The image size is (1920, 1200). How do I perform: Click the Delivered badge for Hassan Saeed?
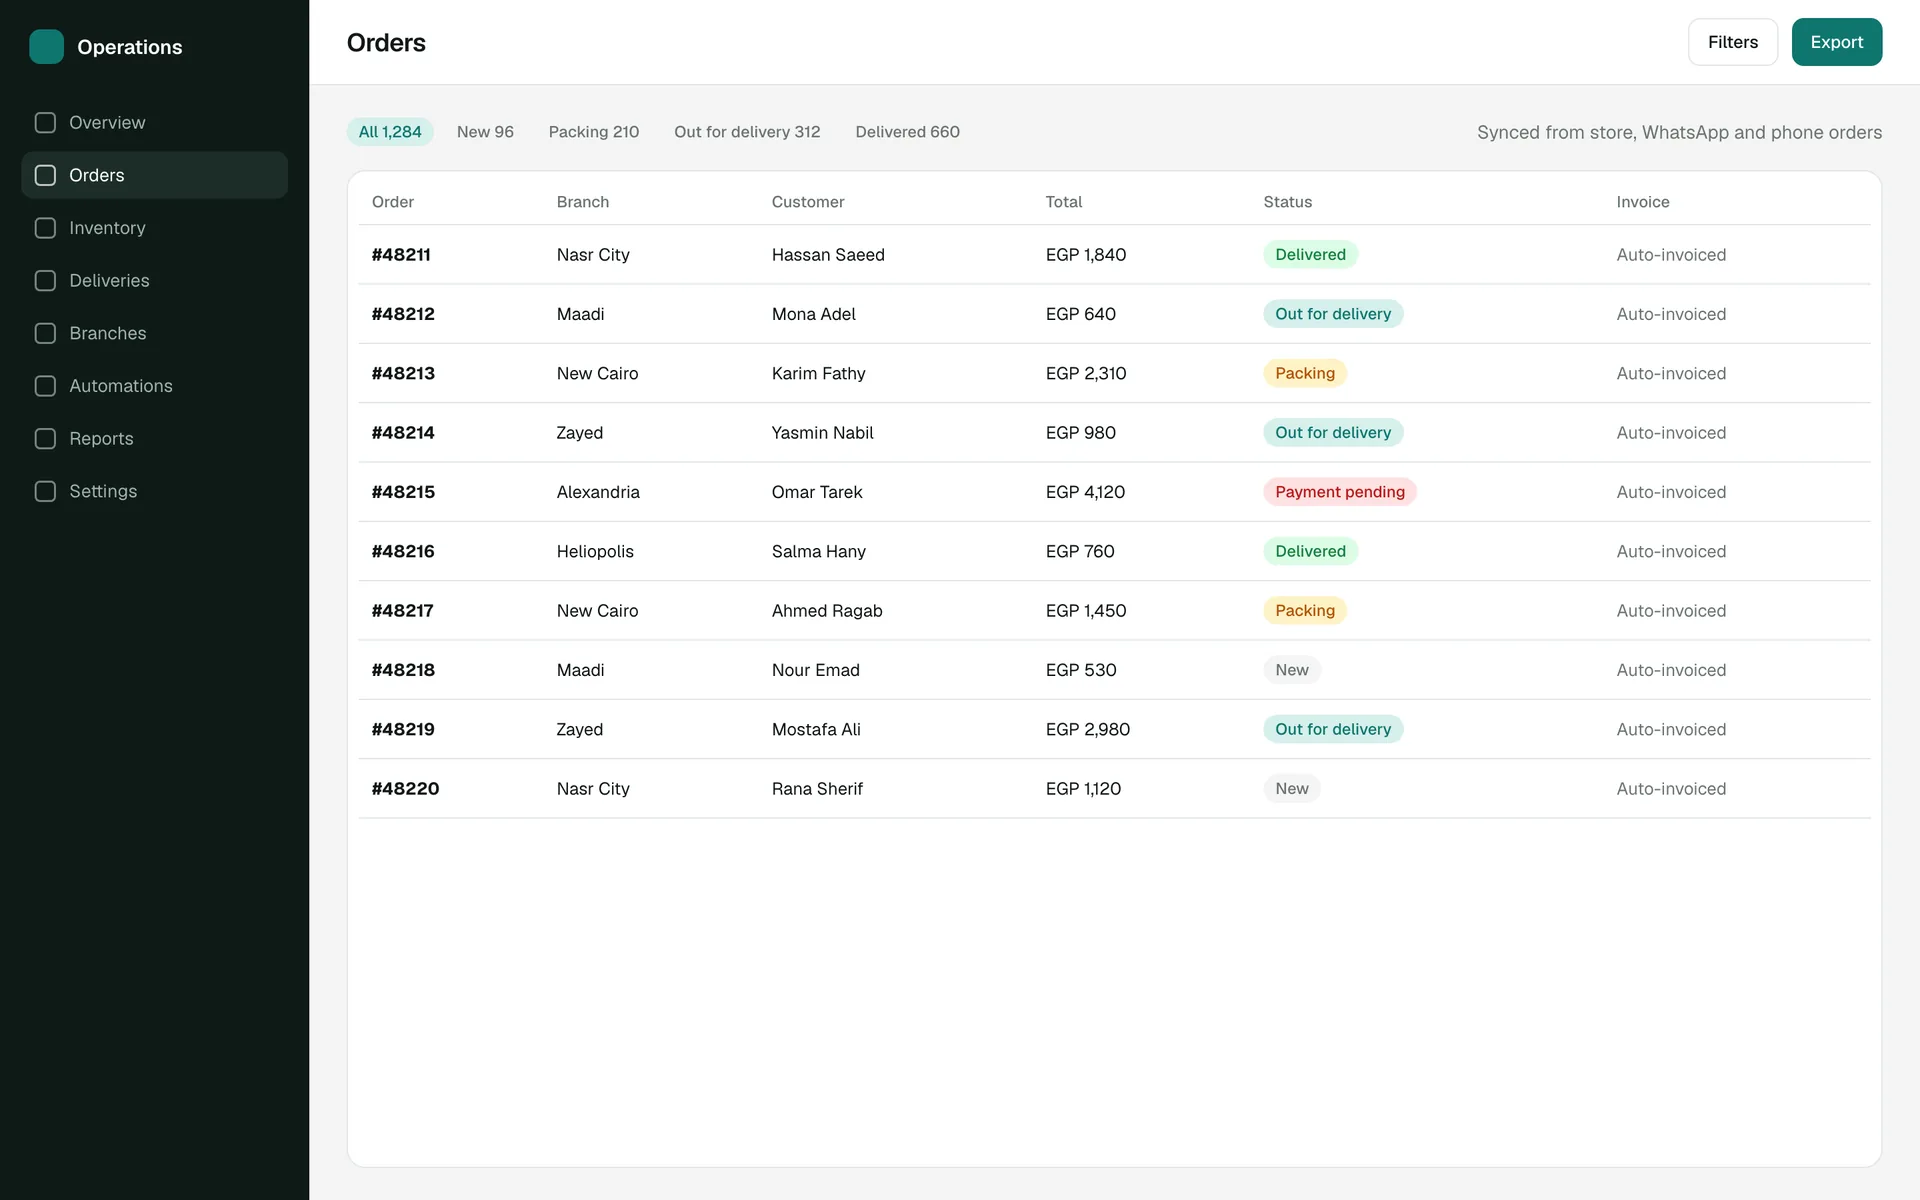point(1310,255)
